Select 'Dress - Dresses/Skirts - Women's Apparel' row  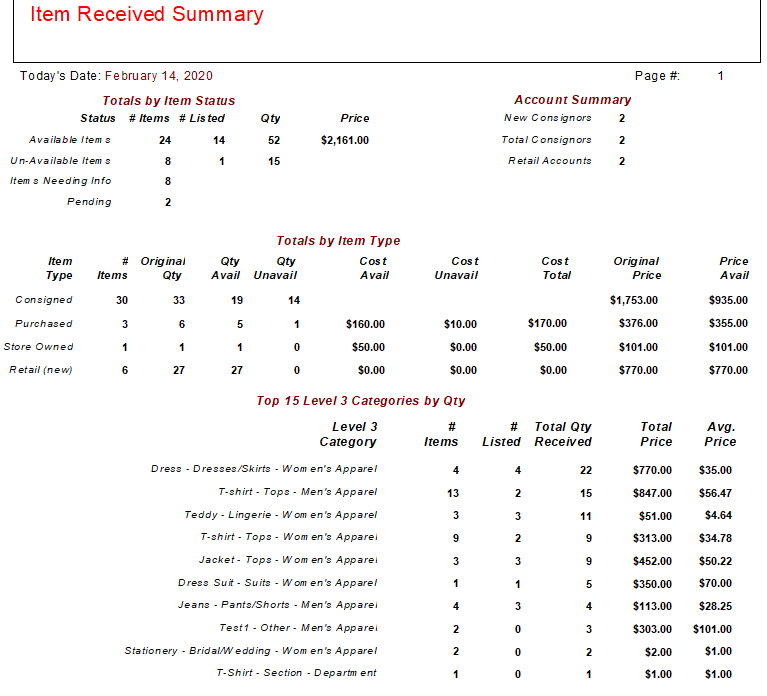[x=441, y=470]
